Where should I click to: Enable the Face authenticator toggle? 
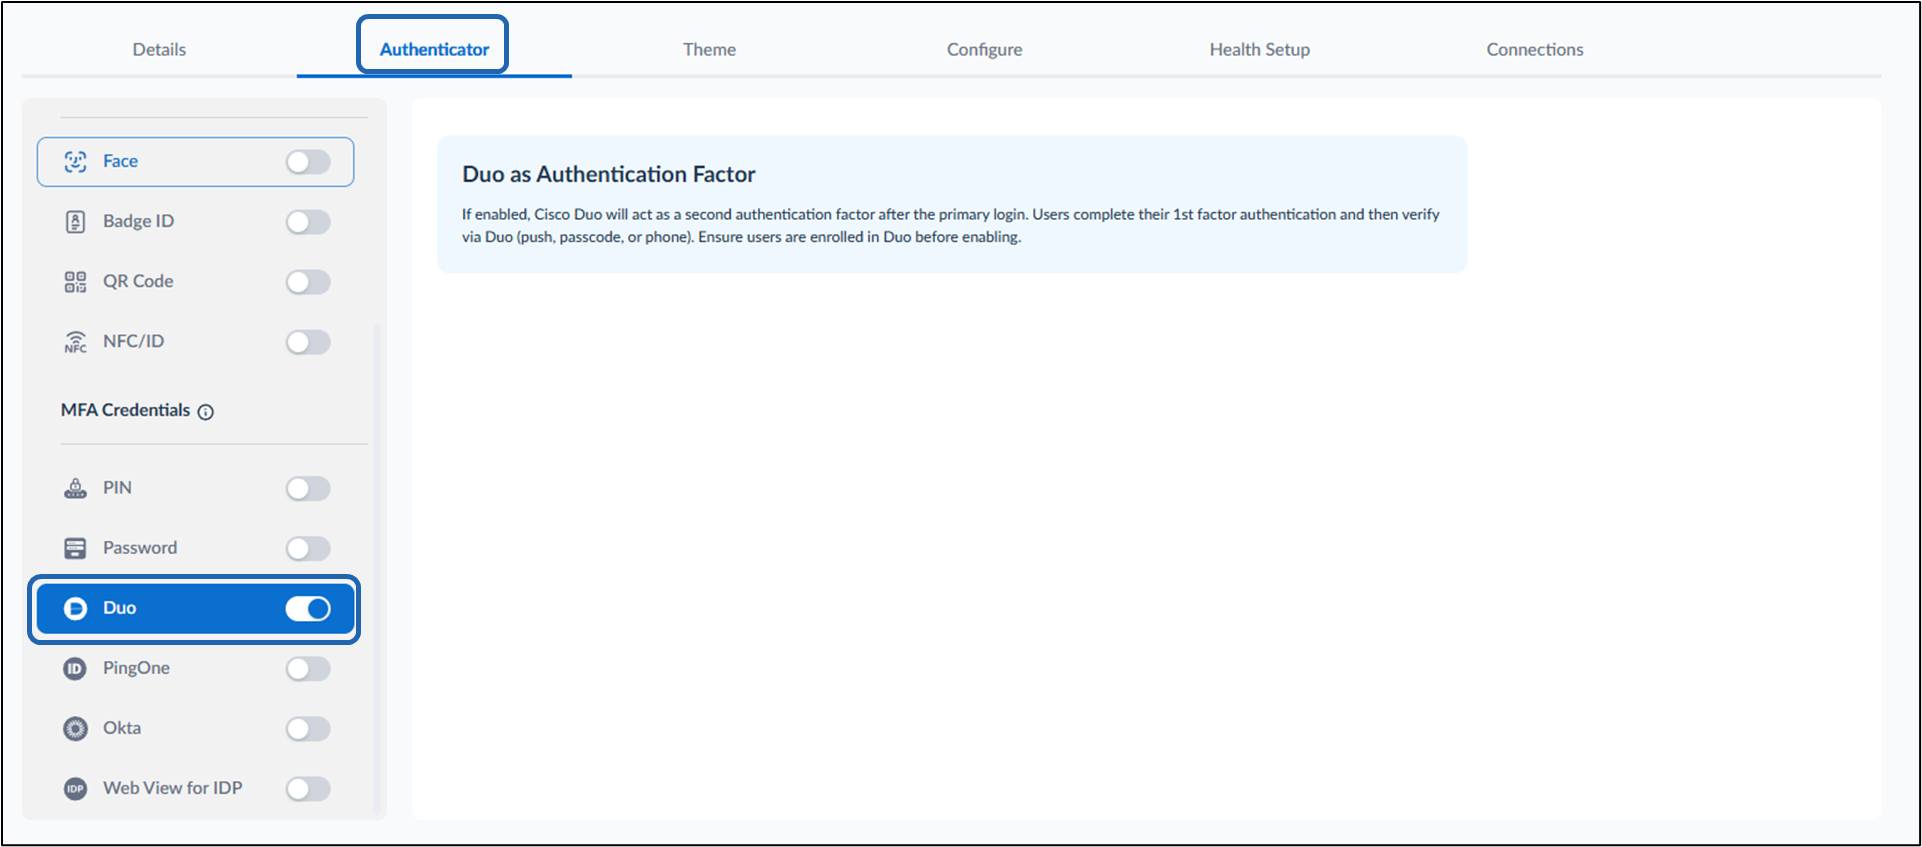[308, 162]
